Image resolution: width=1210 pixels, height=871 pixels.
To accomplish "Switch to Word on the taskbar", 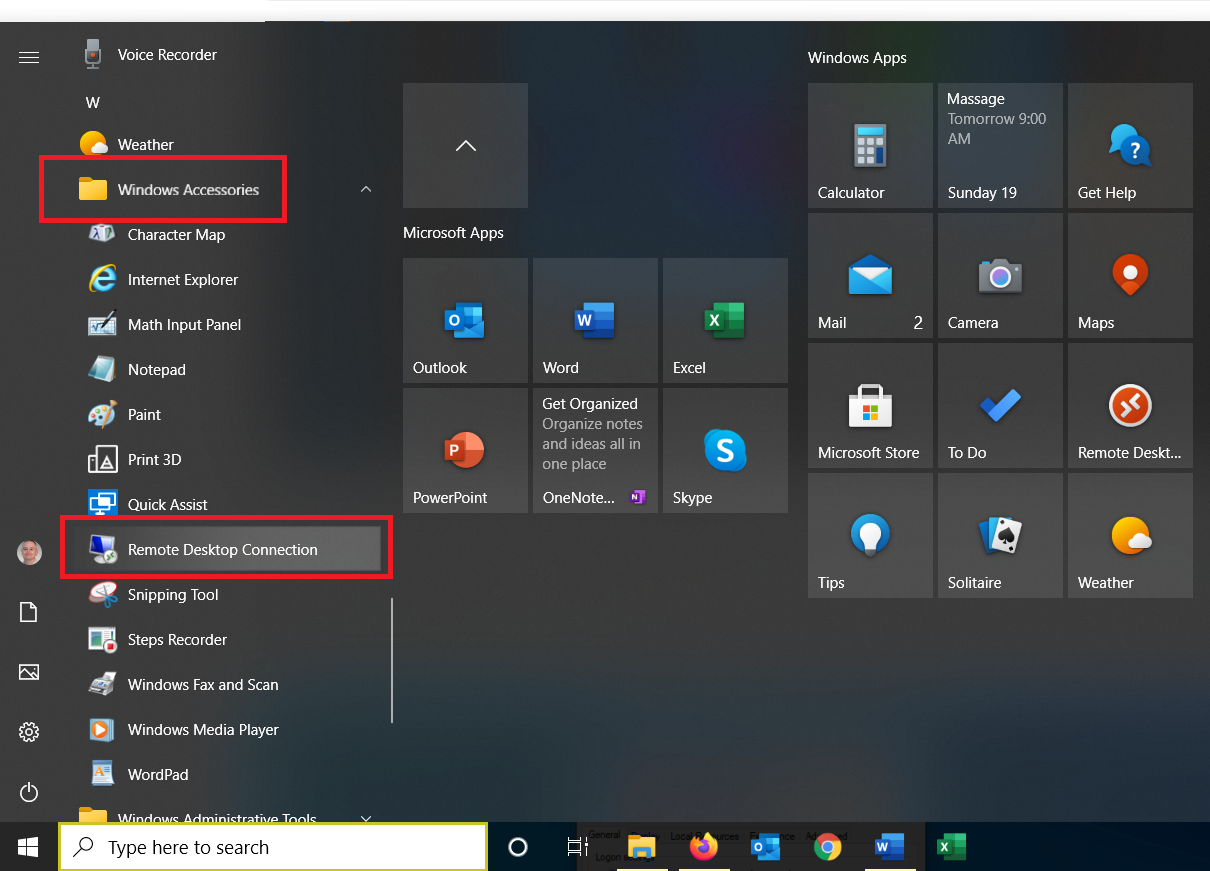I will pos(889,847).
